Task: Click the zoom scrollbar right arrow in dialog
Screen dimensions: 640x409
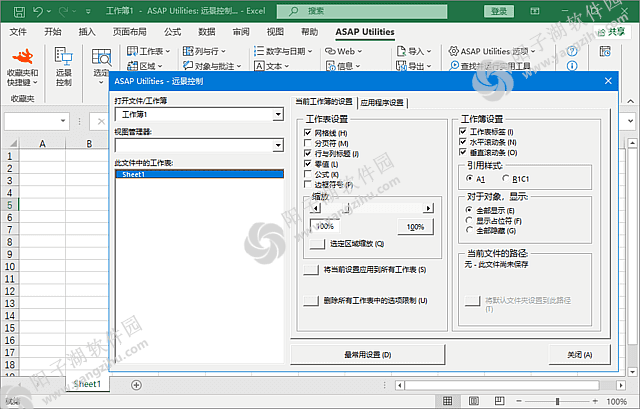Action: 428,208
